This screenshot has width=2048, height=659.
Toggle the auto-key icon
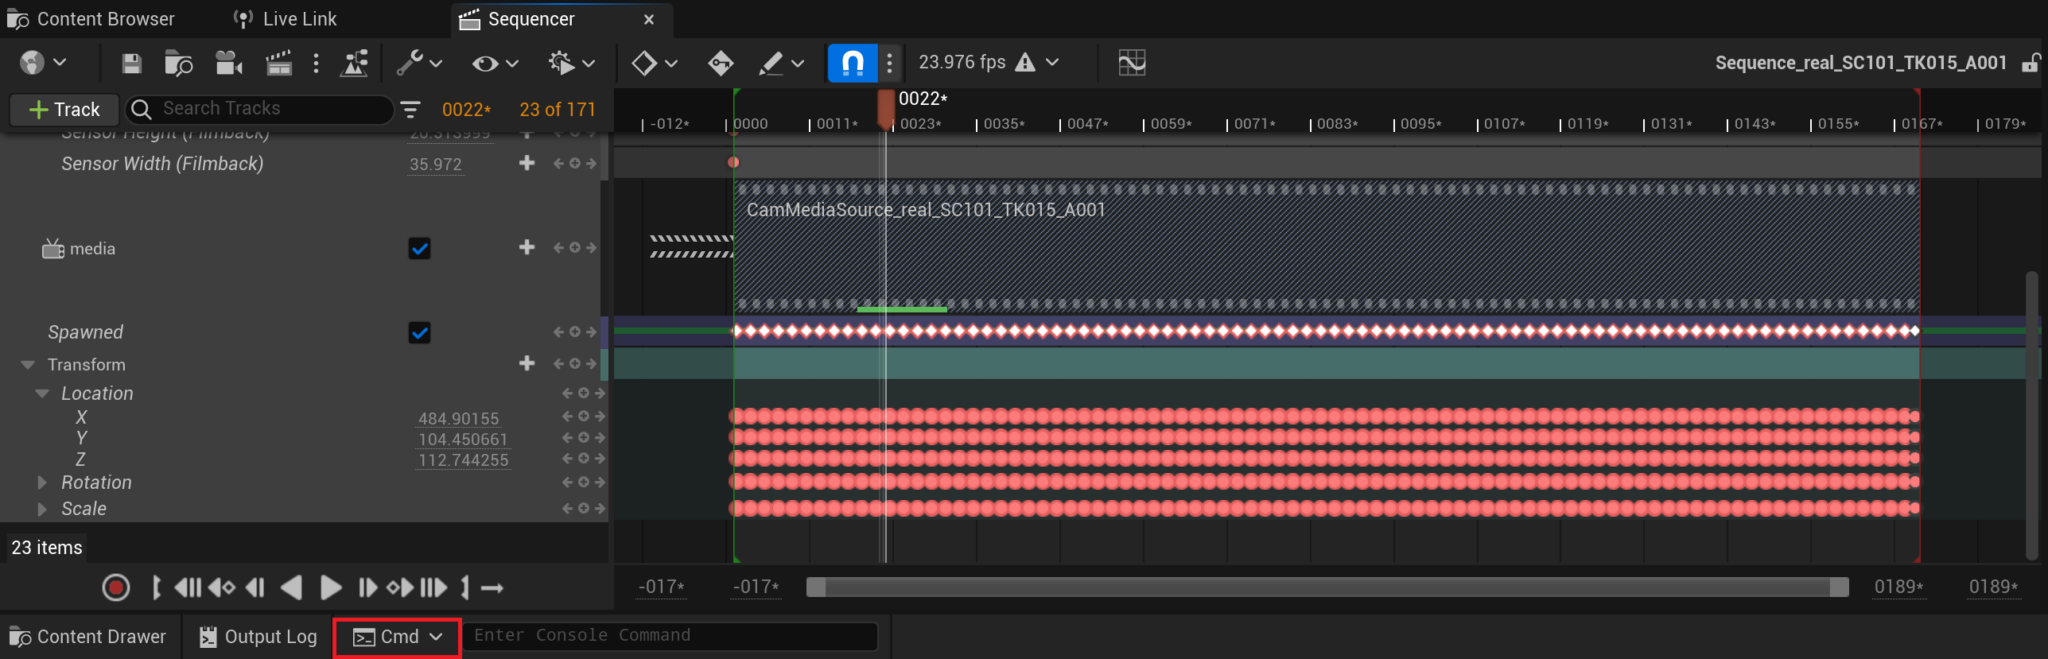[x=721, y=63]
